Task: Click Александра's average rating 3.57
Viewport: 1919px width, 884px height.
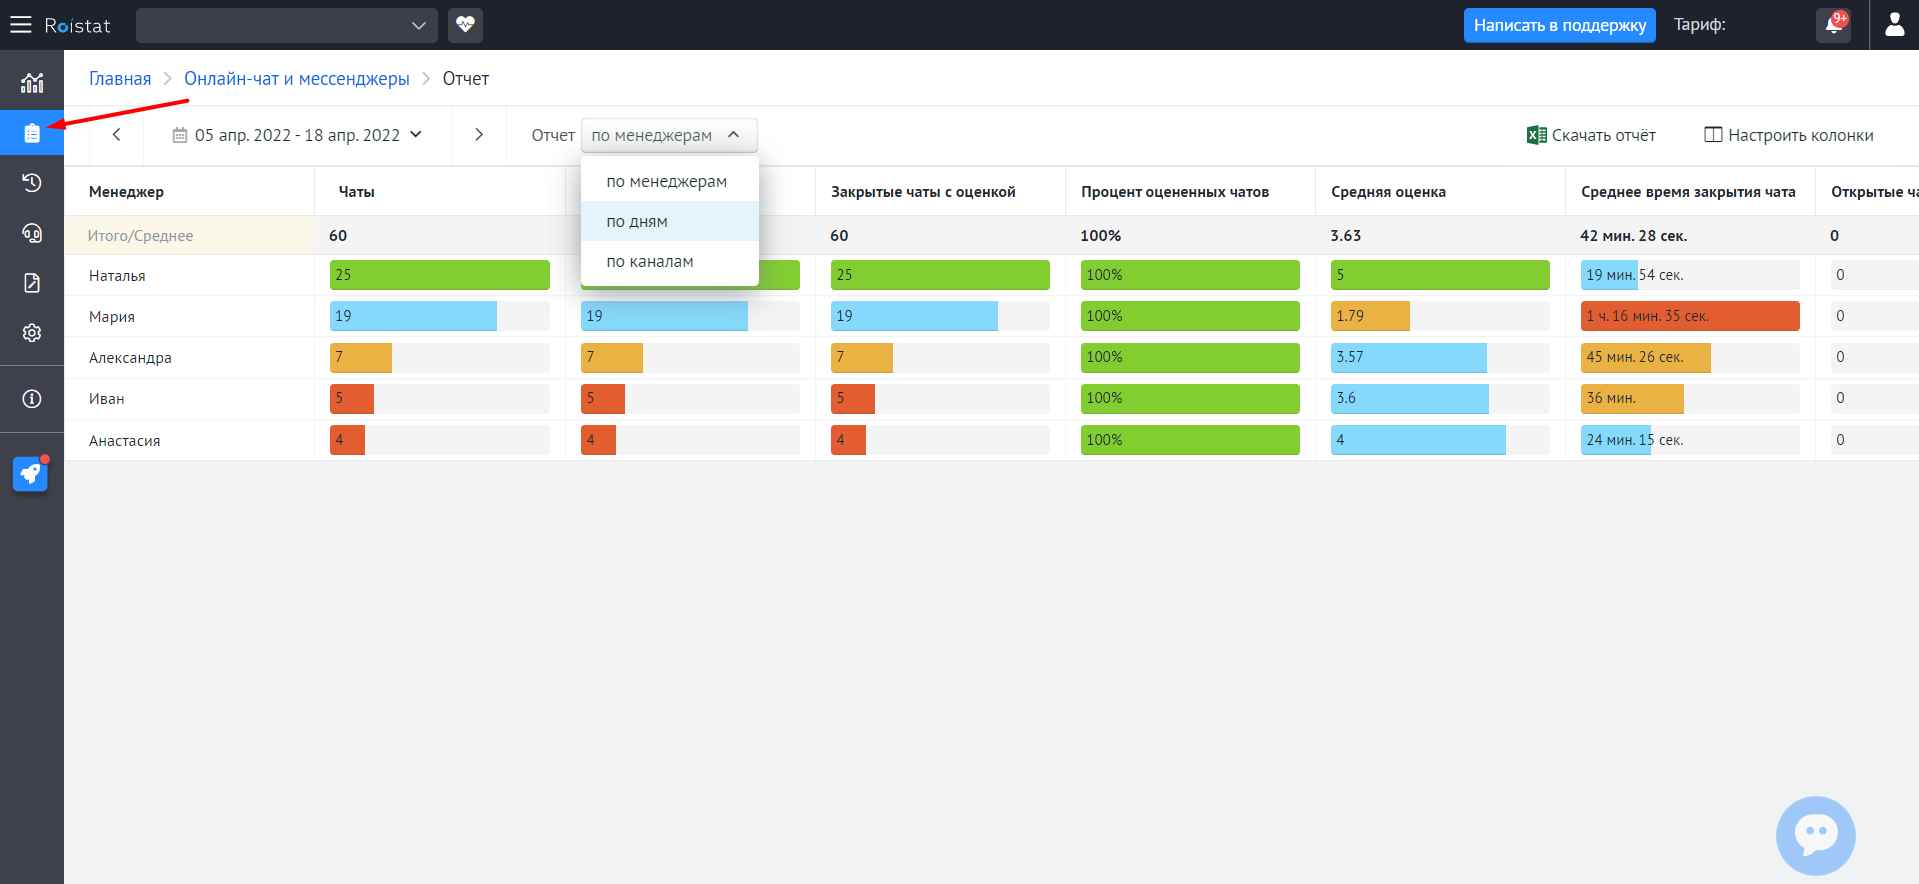Action: pyautogui.click(x=1408, y=357)
